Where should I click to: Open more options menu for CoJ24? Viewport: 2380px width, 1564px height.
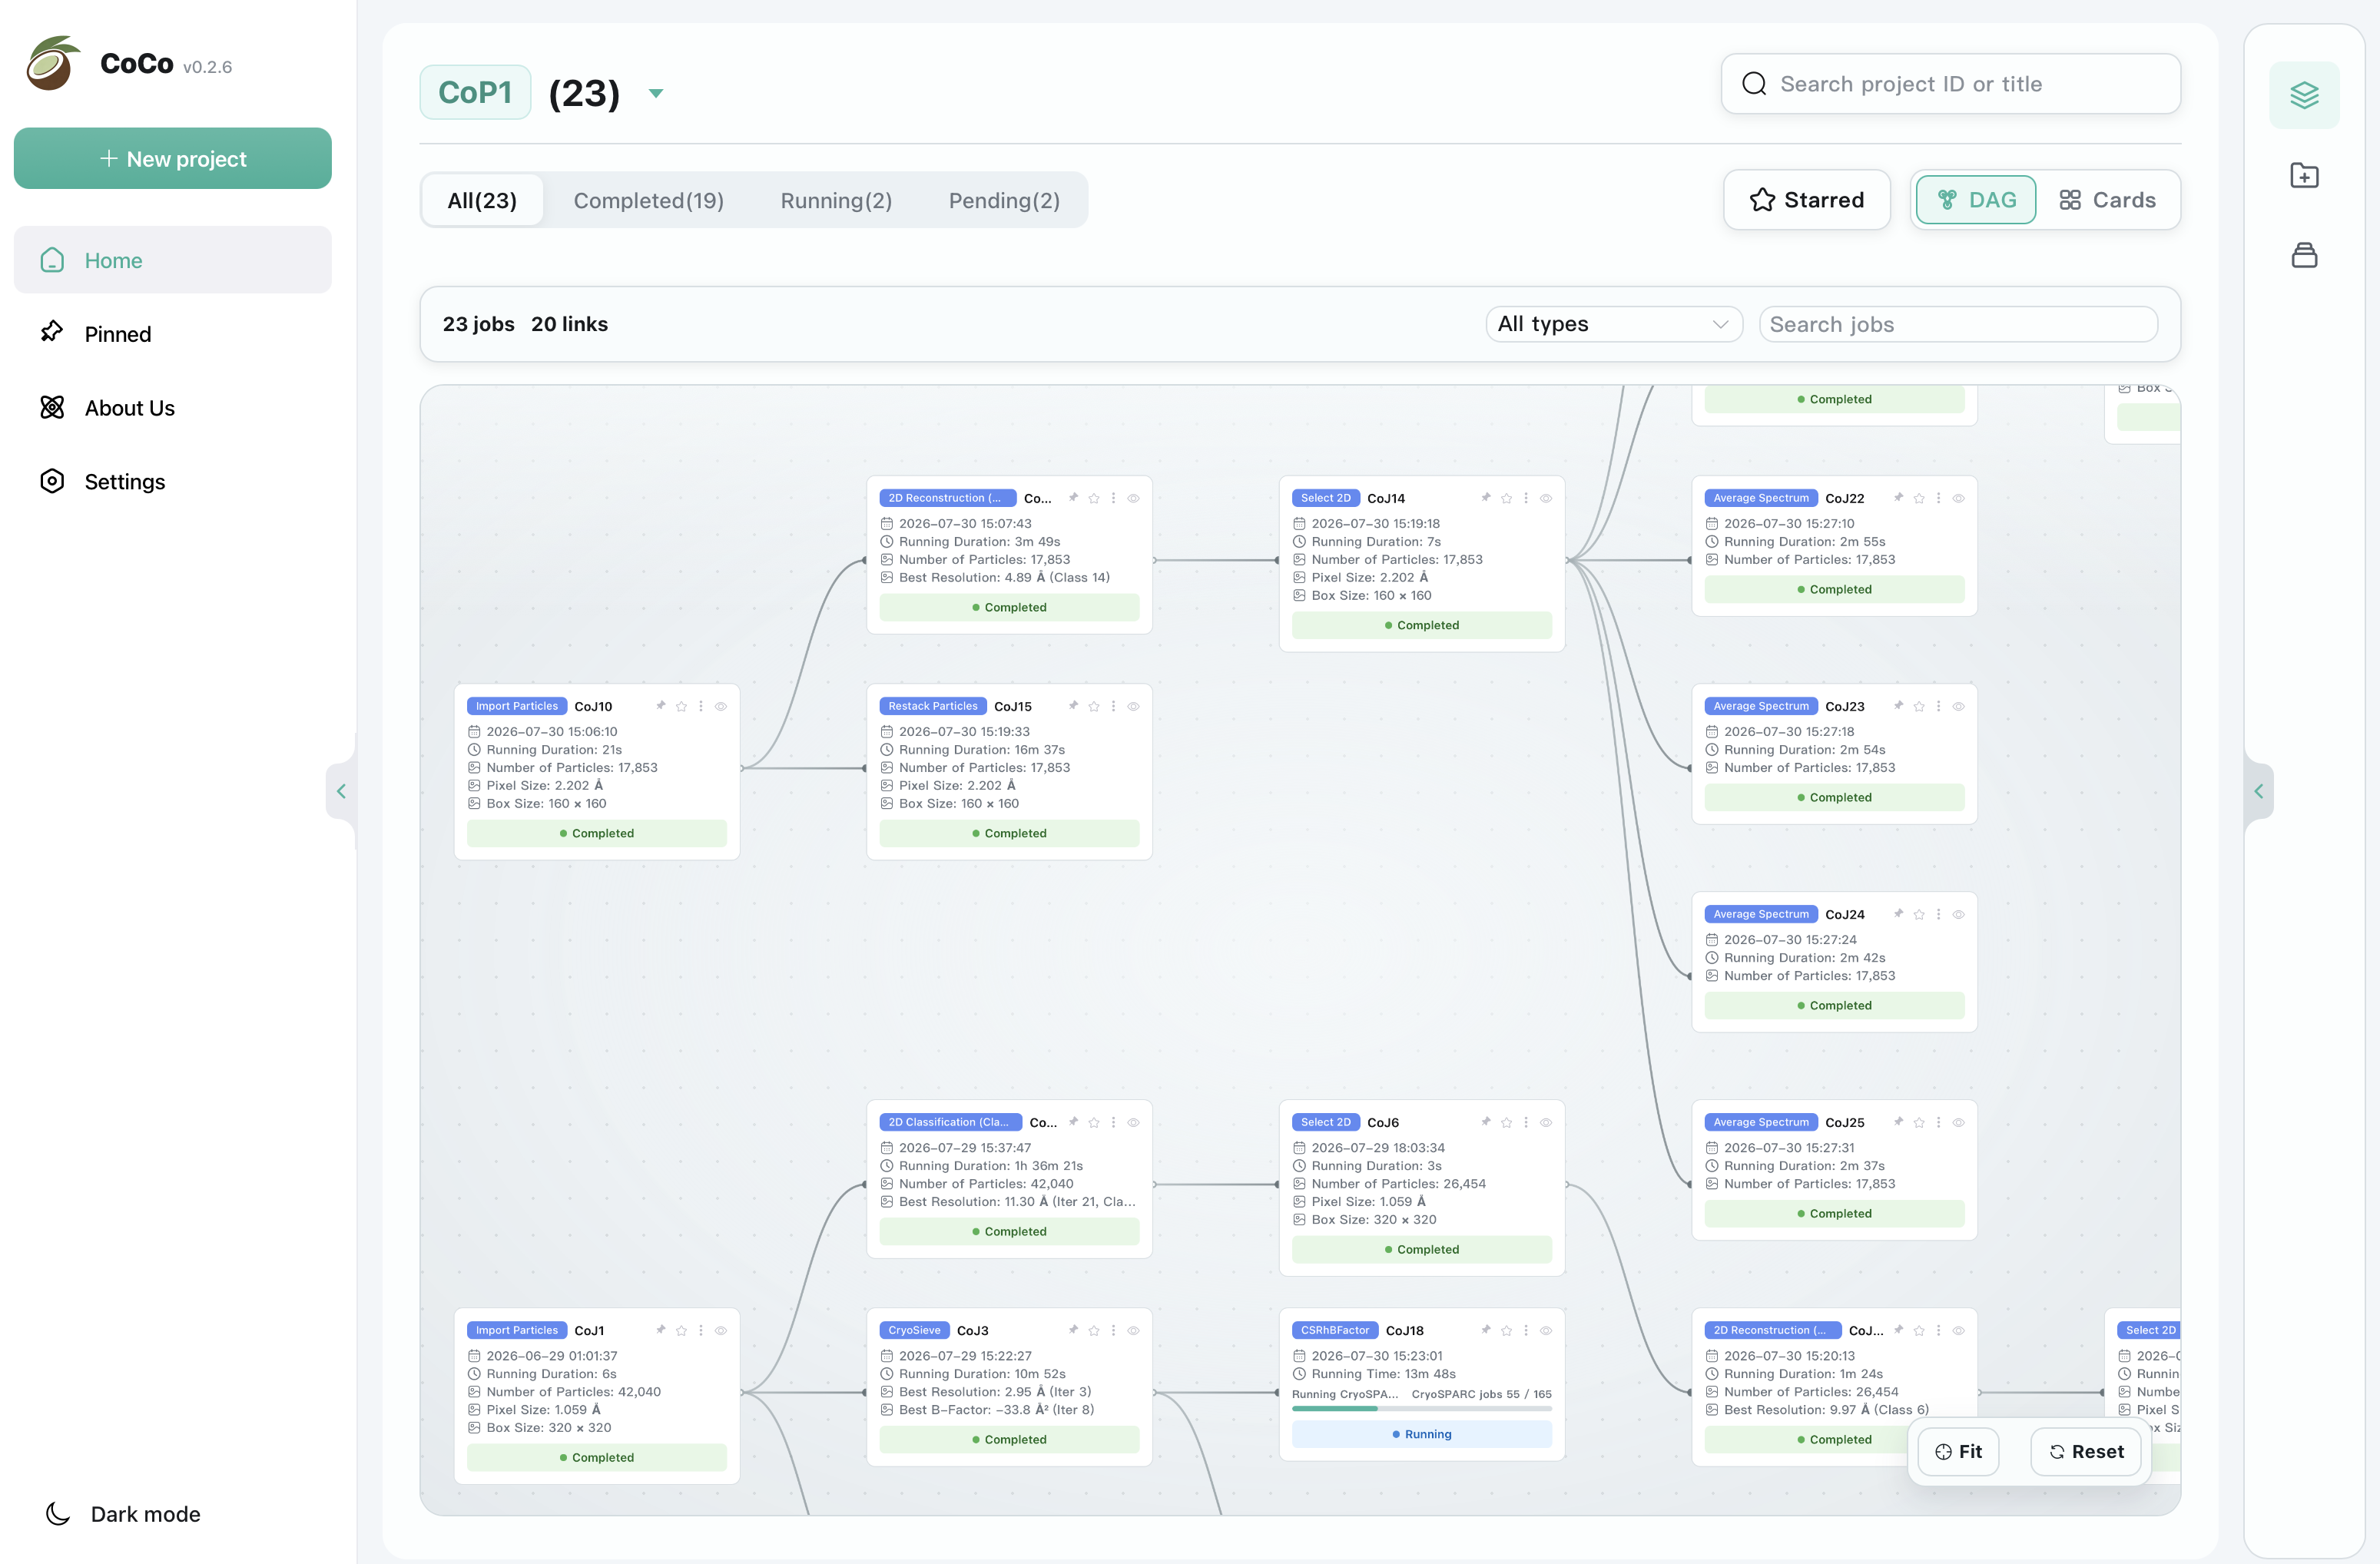tap(1938, 914)
